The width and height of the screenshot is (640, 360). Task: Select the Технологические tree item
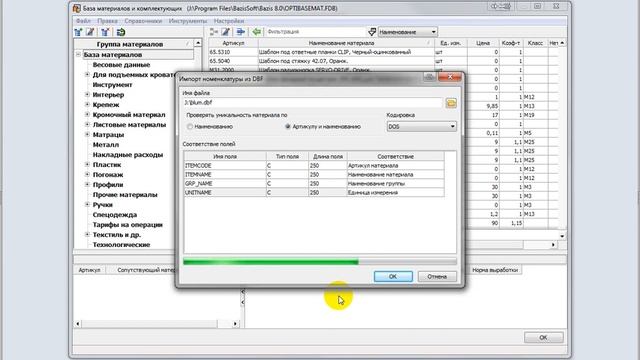121,244
